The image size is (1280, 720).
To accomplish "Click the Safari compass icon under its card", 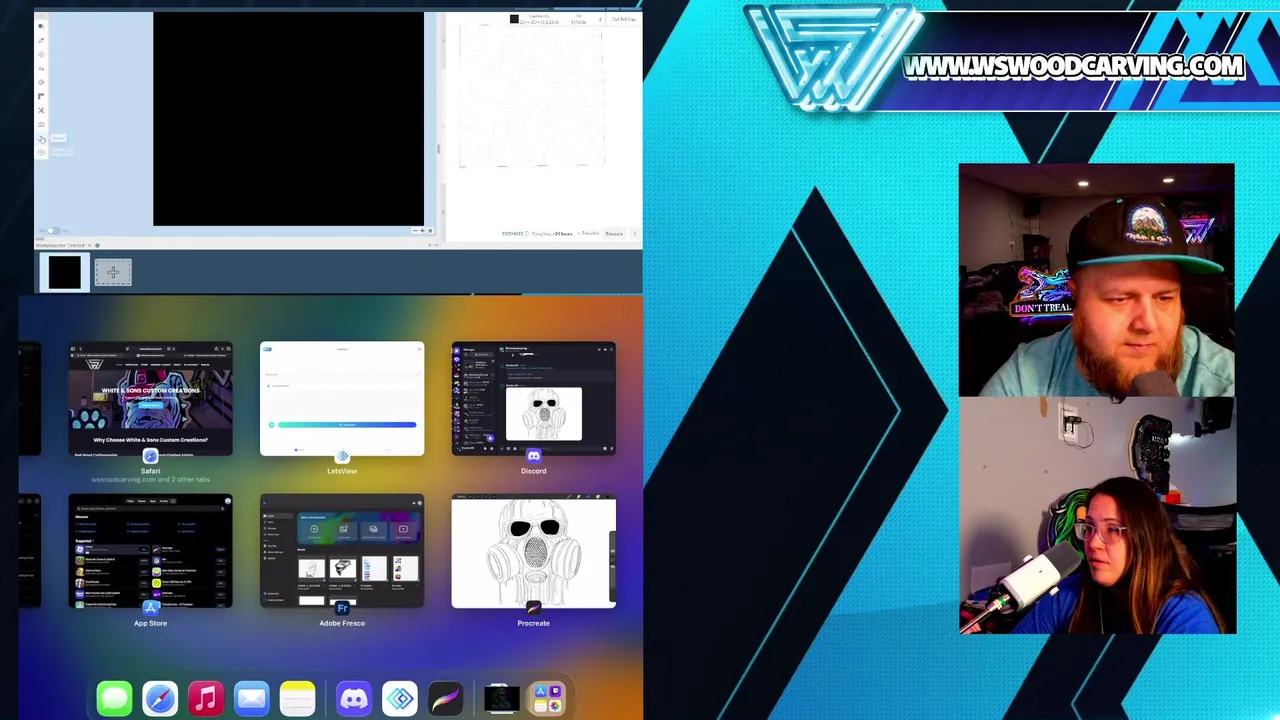I will 150,456.
